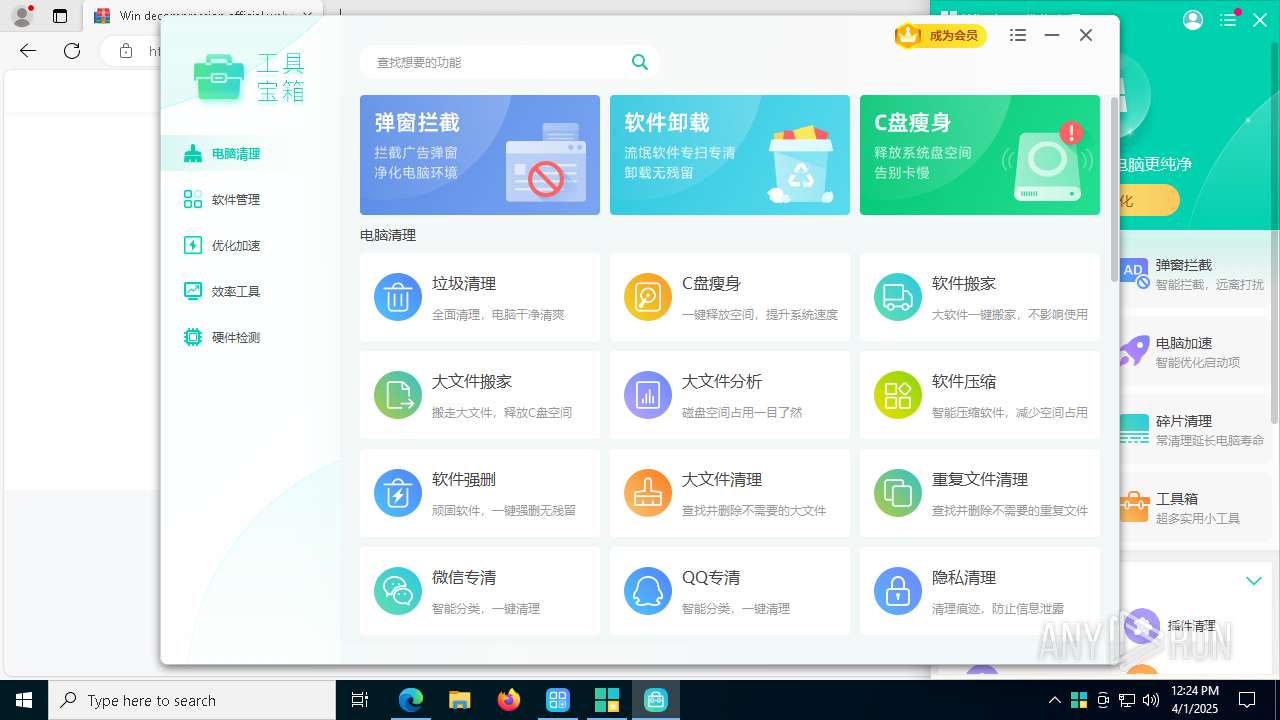Open 电脑加速 rocket icon in background window
The width and height of the screenshot is (1280, 720).
coord(1134,350)
